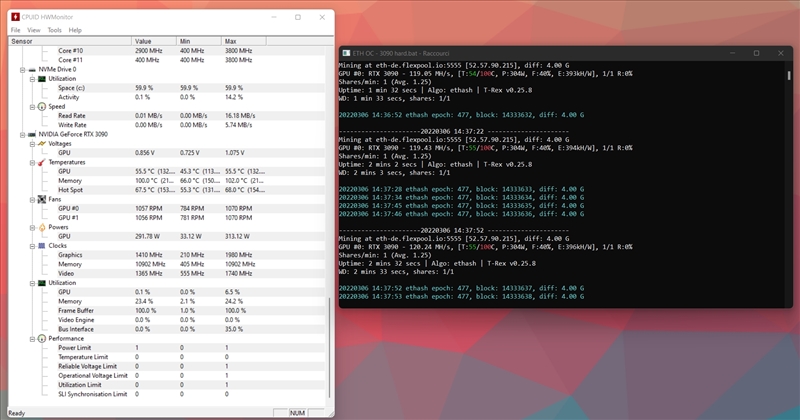Screen dimensions: 800x420
Task: Click the Min column header
Action: point(198,41)
